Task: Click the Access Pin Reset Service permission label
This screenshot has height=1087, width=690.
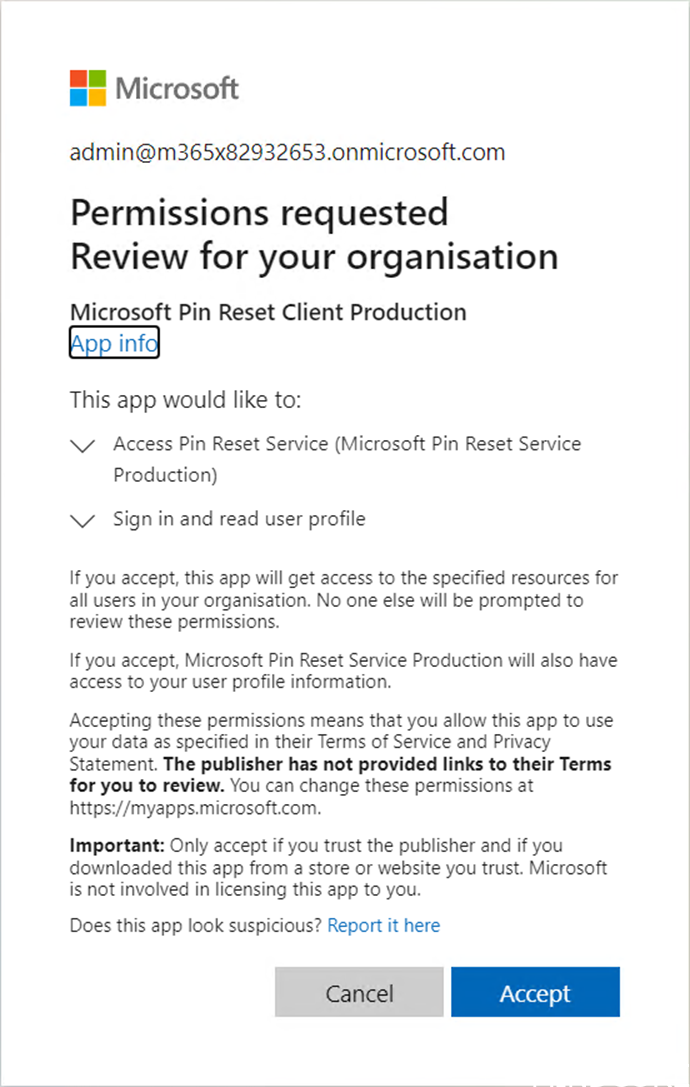Action: tap(347, 458)
